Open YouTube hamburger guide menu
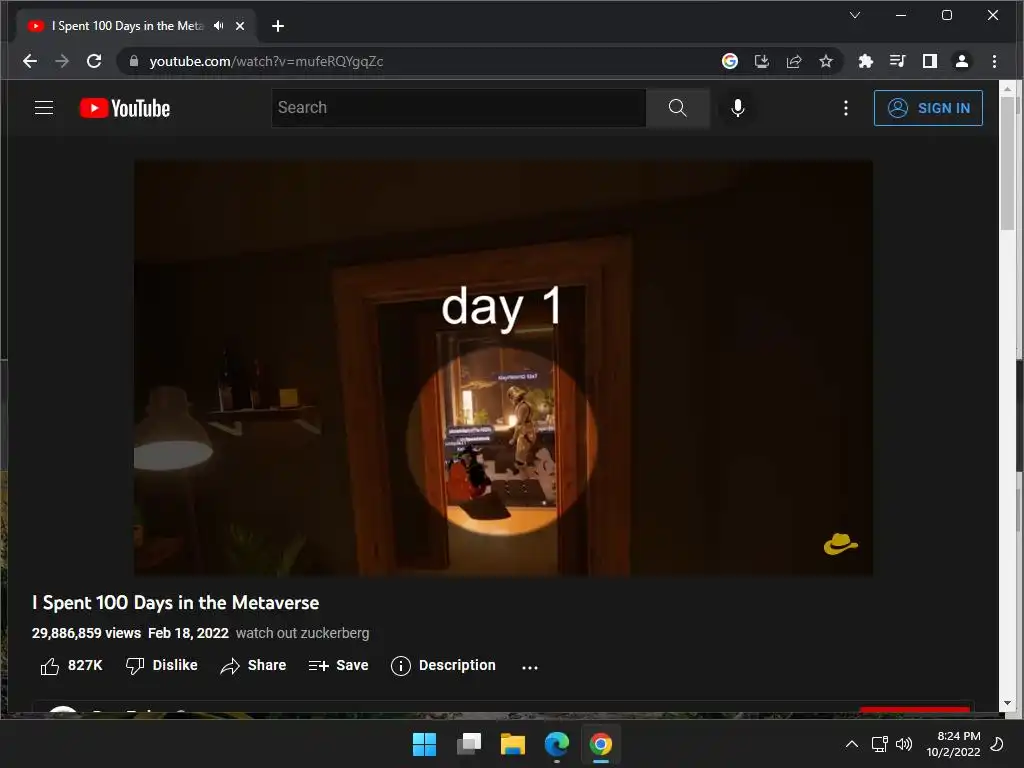 (x=44, y=108)
